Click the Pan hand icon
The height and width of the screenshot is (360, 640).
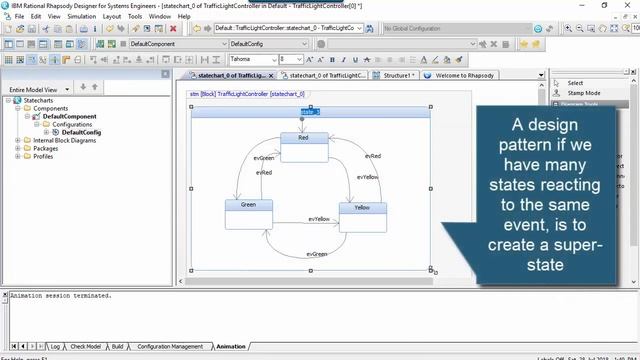pyautogui.click(x=602, y=29)
